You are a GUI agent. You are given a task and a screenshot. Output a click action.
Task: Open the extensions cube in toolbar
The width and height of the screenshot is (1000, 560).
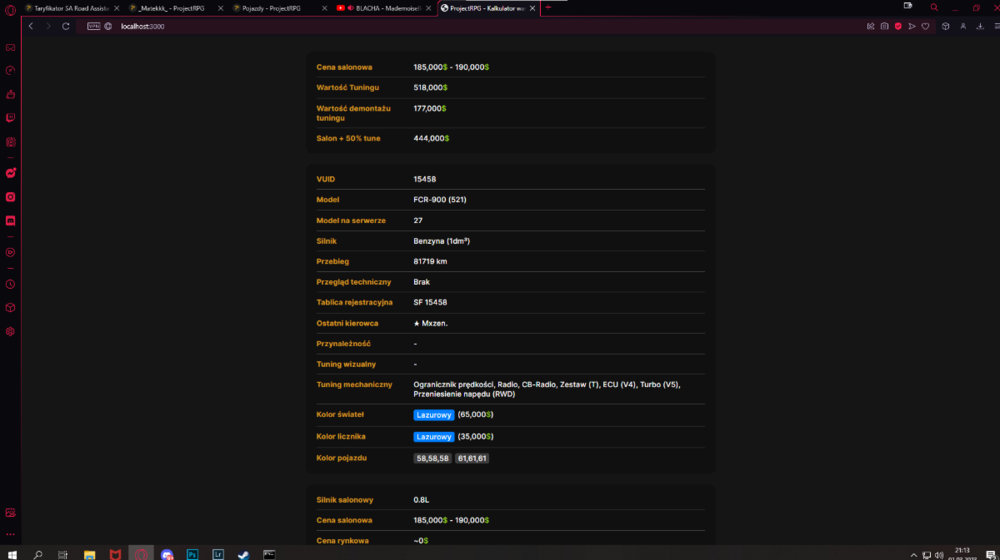pyautogui.click(x=946, y=26)
